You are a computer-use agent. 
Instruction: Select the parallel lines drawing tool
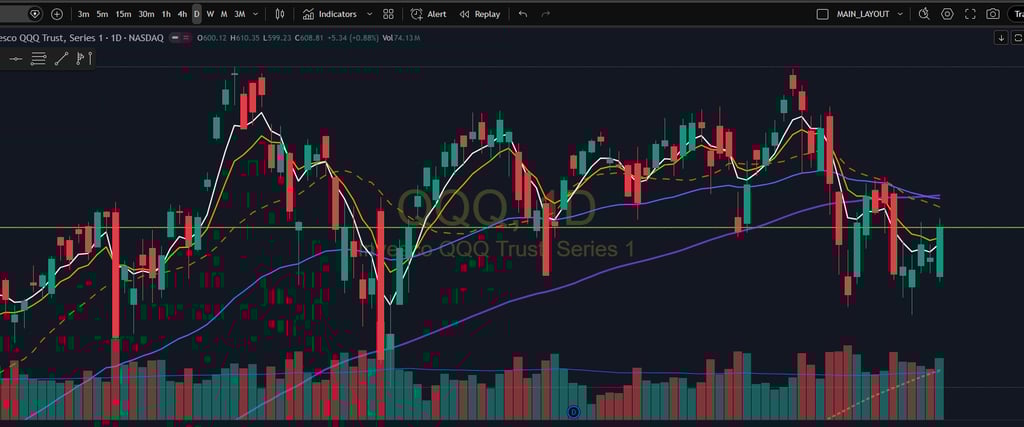point(39,59)
